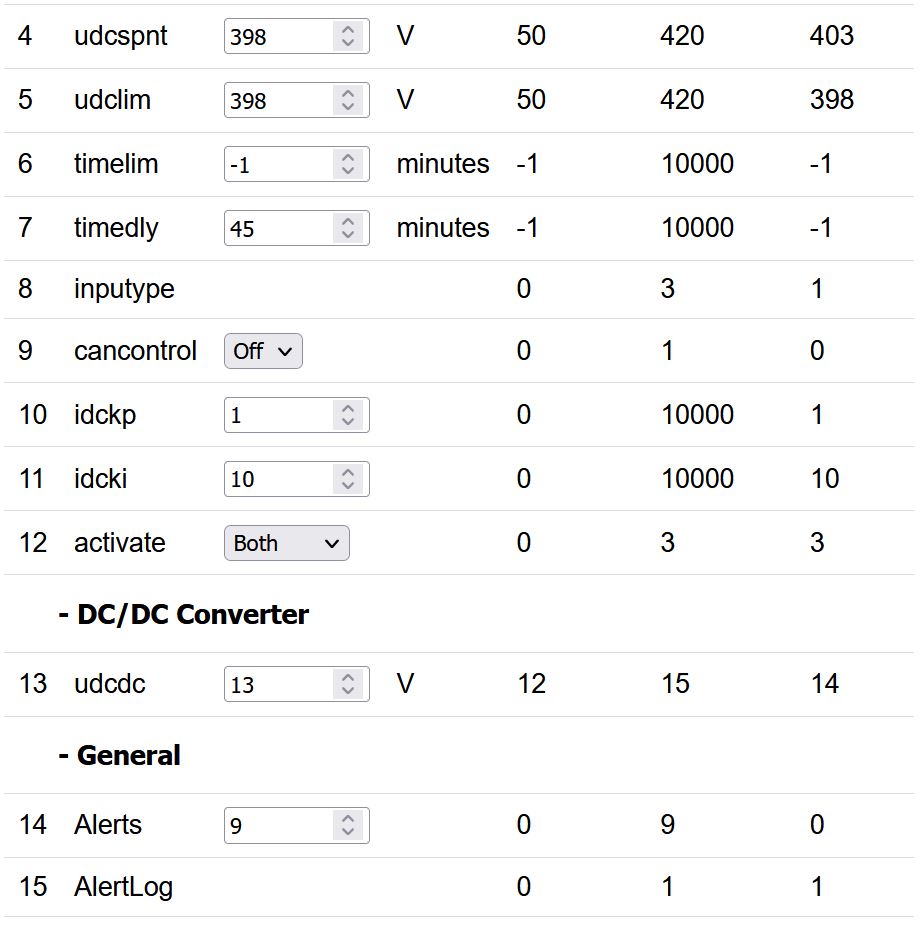Click the Alerts value input field
This screenshot has height=929, width=920.
click(280, 826)
